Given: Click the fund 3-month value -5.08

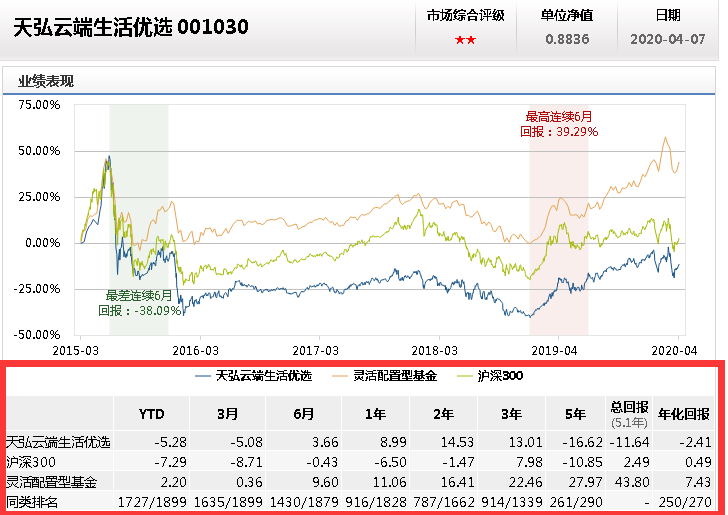Looking at the screenshot, I should [247, 442].
